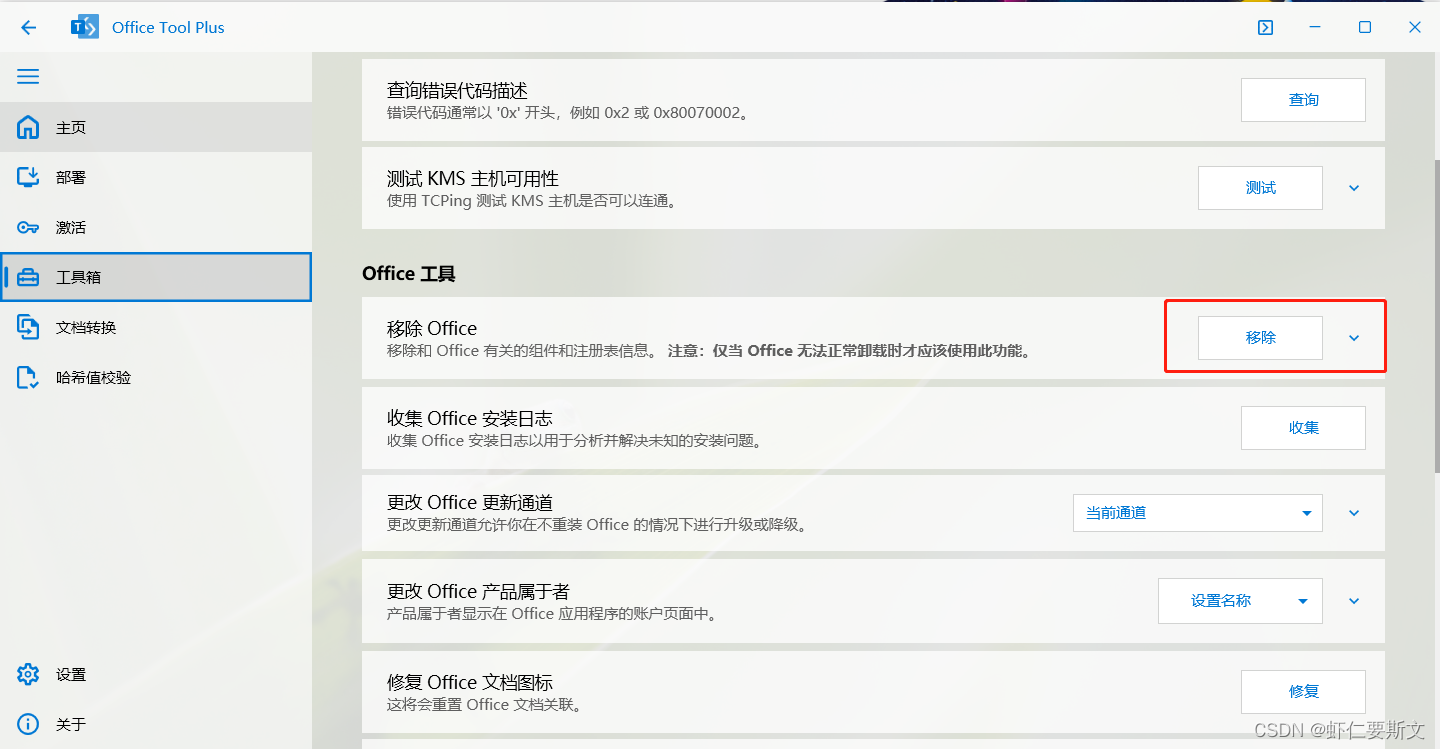
Task: Expand the 更改 Office 更新通道 chevron
Action: coord(1354,513)
